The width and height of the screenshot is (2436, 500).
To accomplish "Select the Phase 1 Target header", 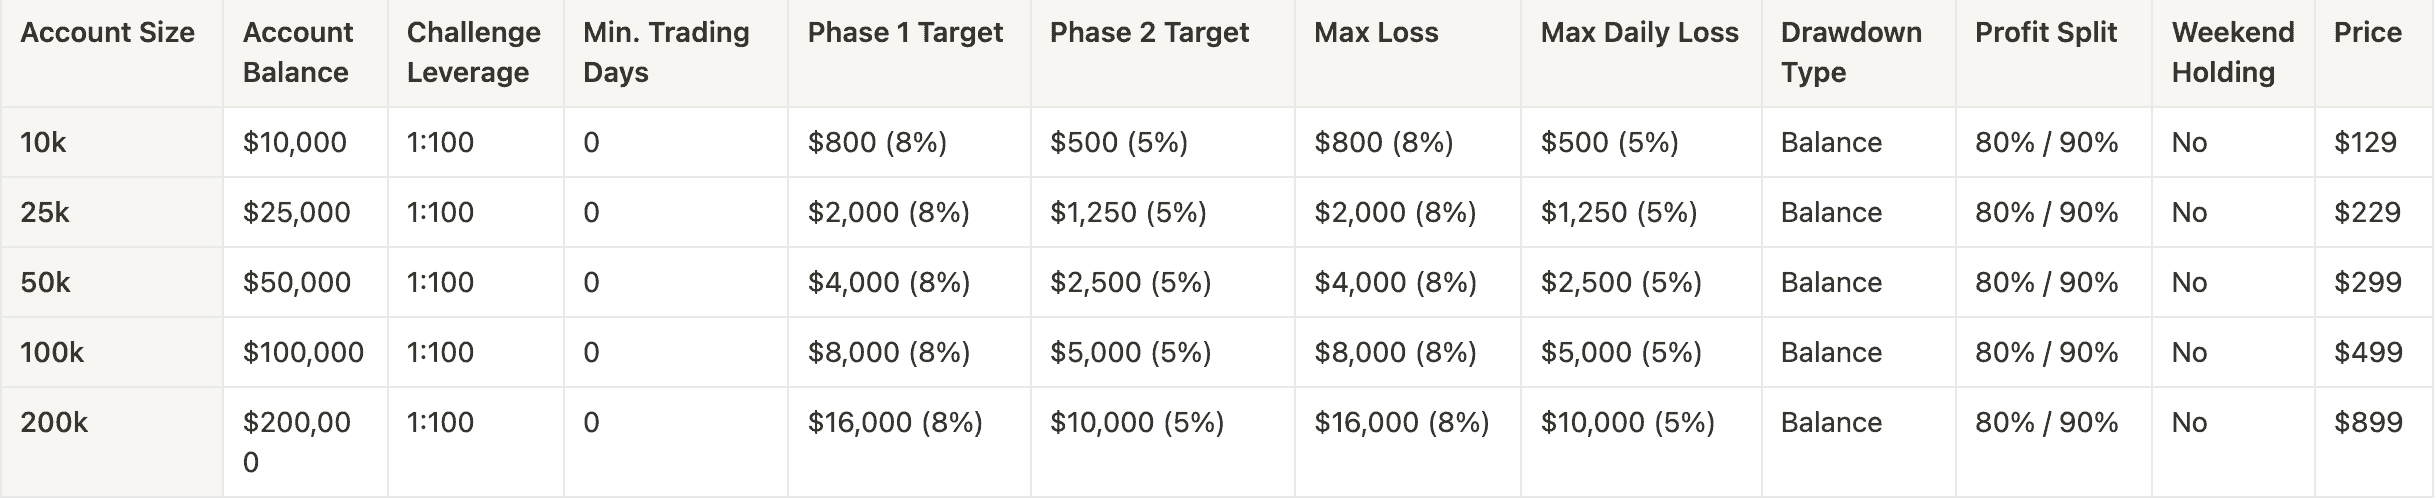I will (x=905, y=33).
